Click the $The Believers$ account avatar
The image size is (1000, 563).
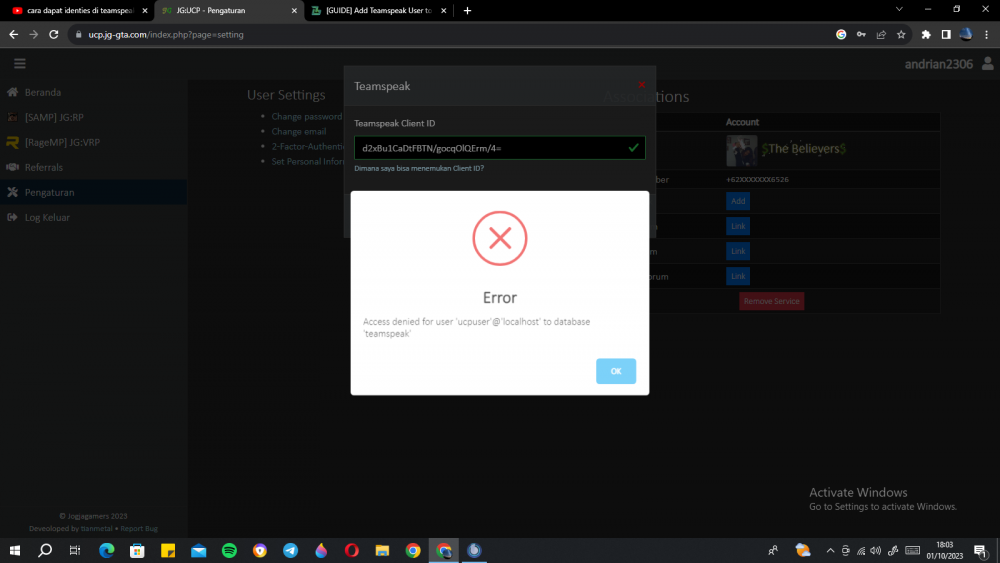pyautogui.click(x=741, y=150)
